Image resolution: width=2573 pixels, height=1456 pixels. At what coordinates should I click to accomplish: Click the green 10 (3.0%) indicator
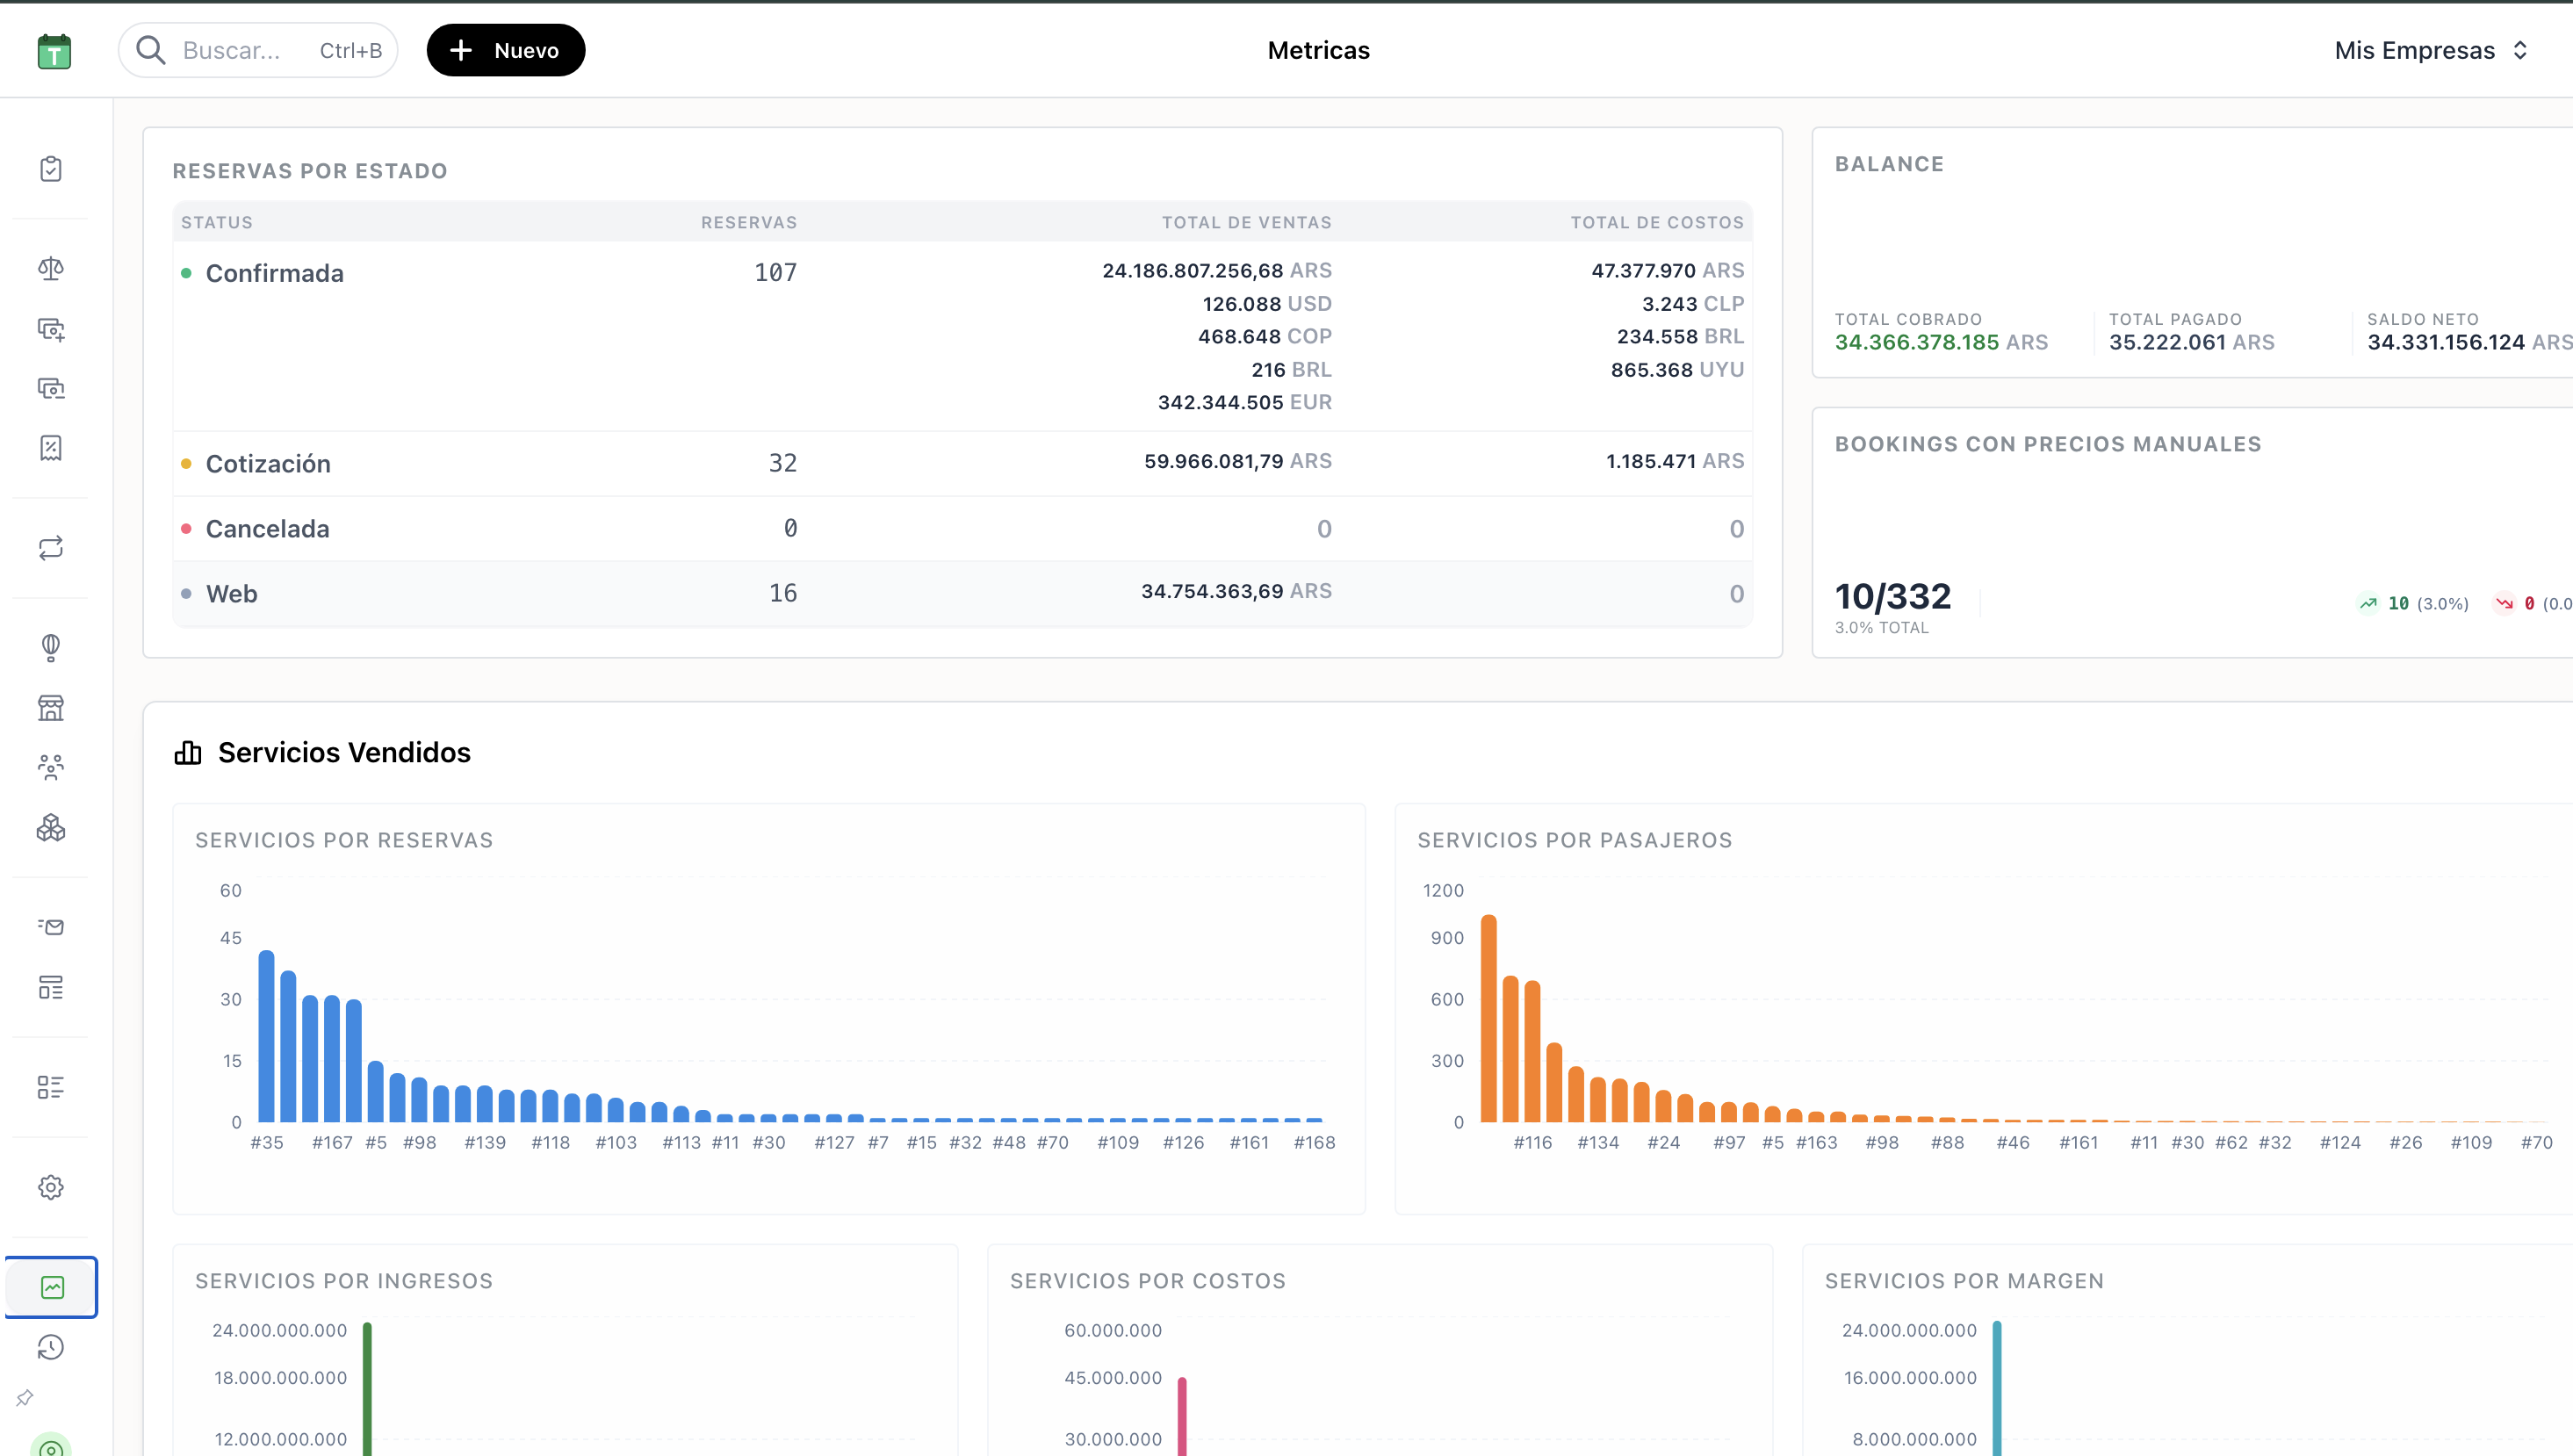click(2414, 603)
